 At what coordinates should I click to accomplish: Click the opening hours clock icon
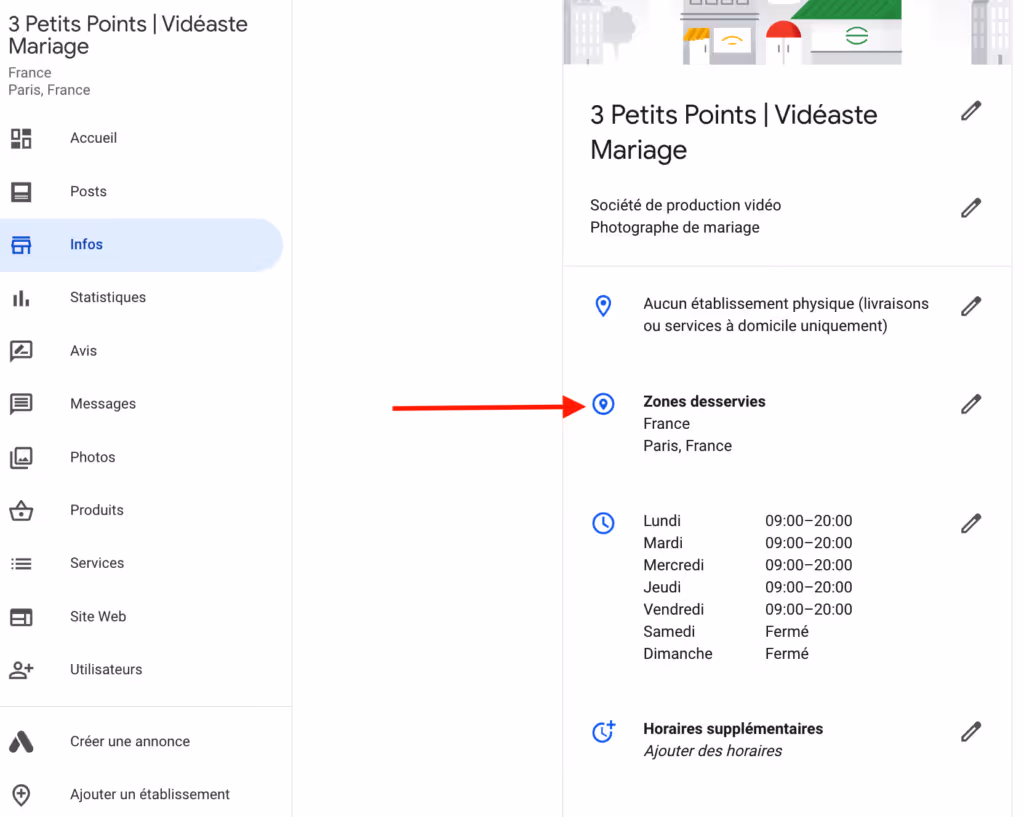[x=603, y=523]
